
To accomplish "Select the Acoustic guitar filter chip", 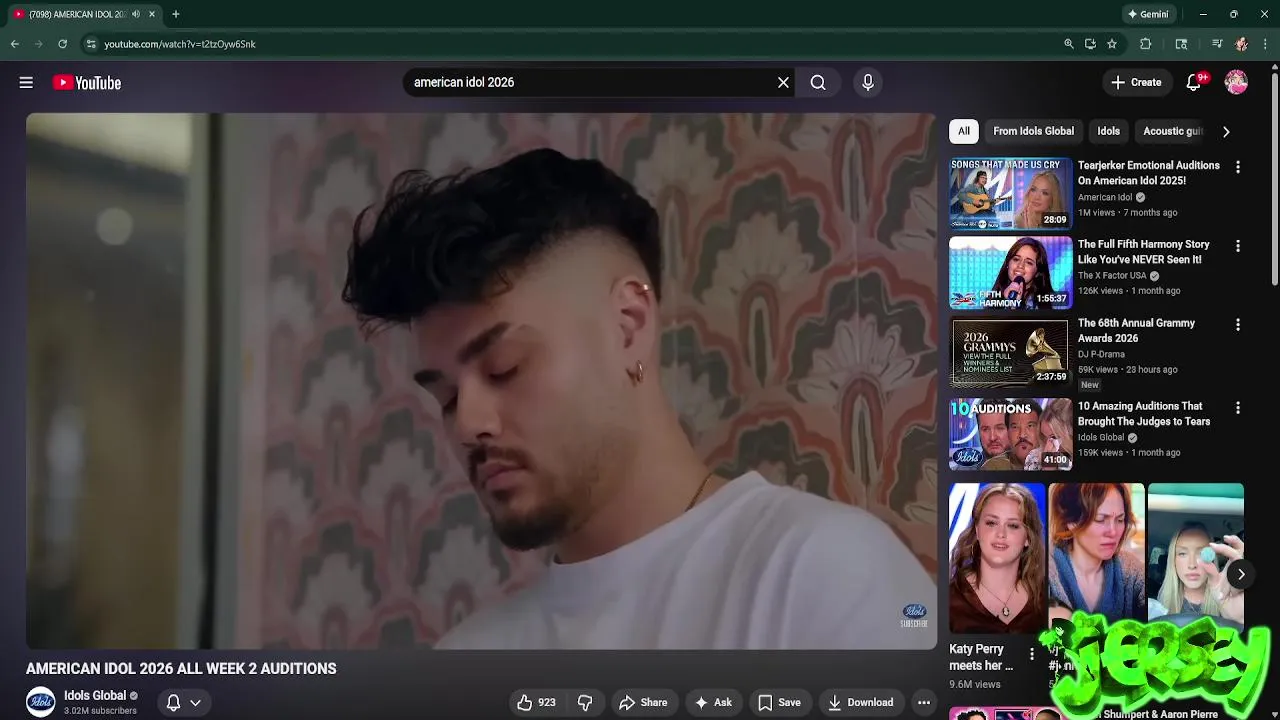I will click(x=1172, y=131).
